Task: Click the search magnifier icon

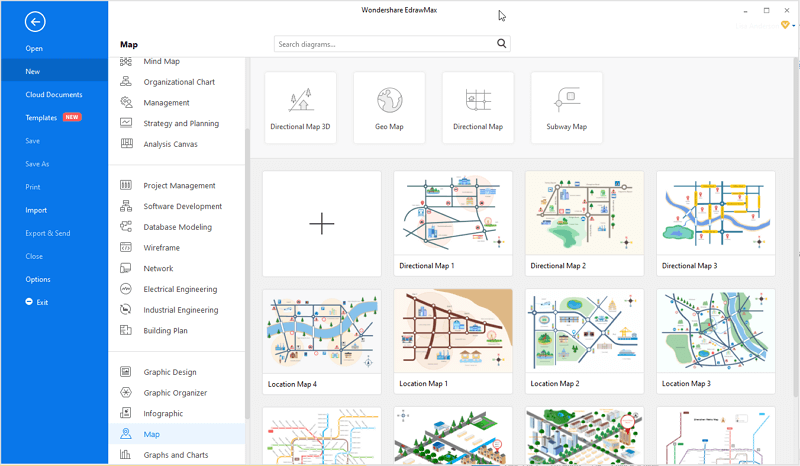Action: 502,43
